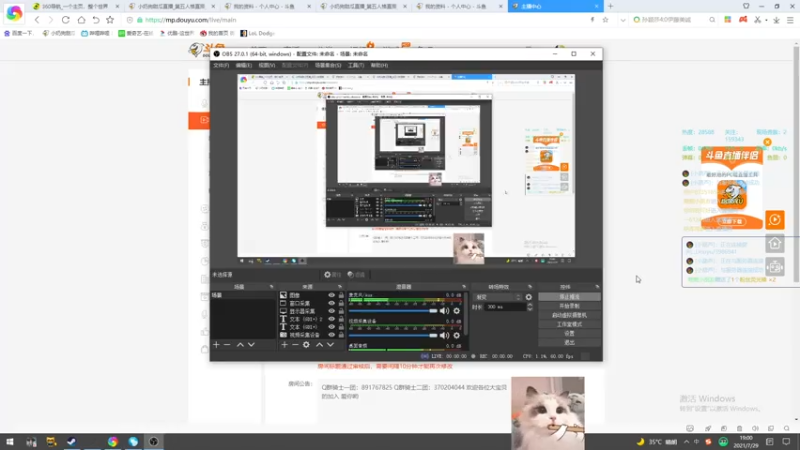Hide the 图像 source
Viewport: 800px width, 450px height.
click(x=331, y=295)
